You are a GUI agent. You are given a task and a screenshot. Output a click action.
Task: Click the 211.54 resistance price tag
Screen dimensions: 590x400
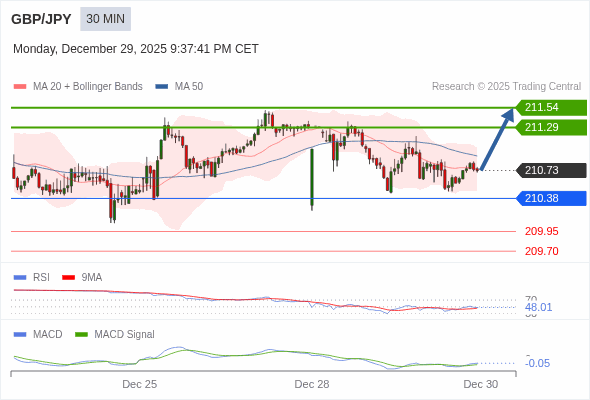(x=551, y=108)
